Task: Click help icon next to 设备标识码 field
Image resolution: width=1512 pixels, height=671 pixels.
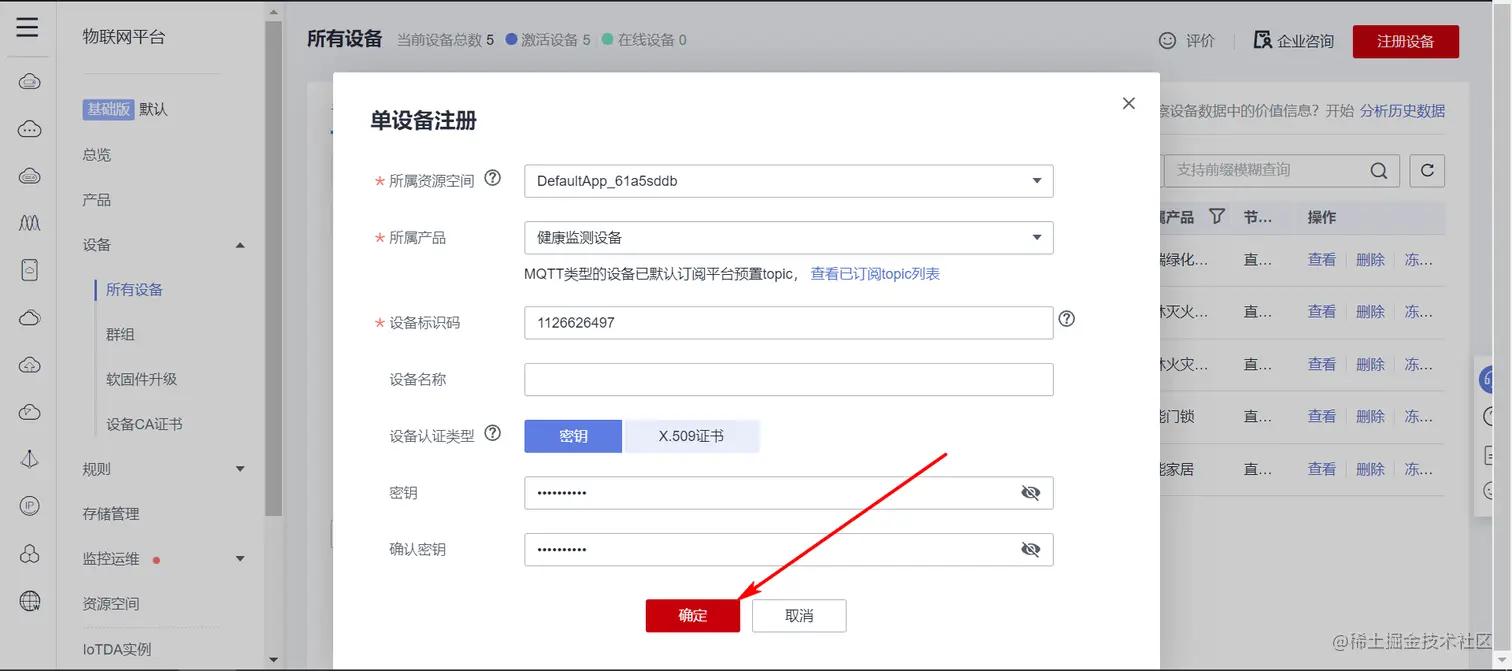Action: tap(1067, 319)
